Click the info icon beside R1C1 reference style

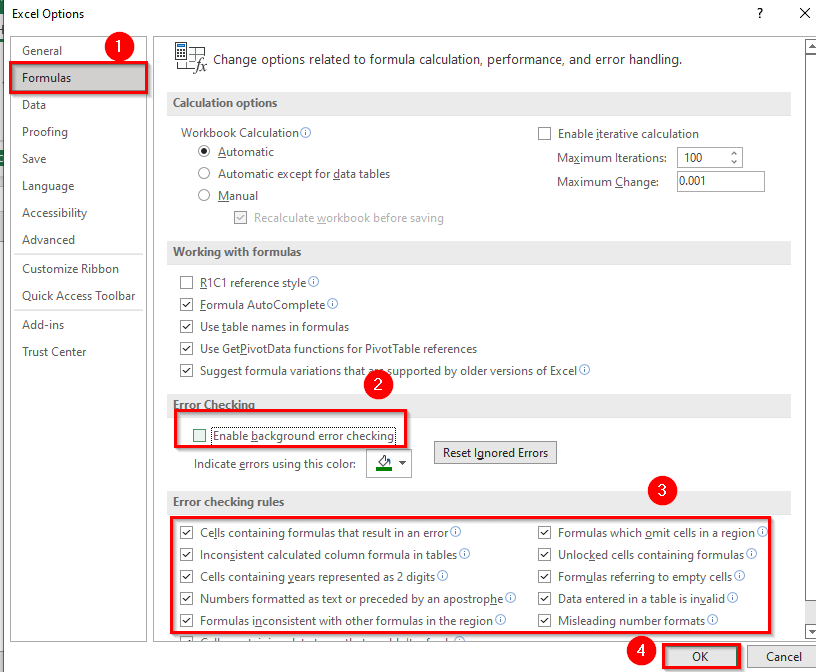313,282
